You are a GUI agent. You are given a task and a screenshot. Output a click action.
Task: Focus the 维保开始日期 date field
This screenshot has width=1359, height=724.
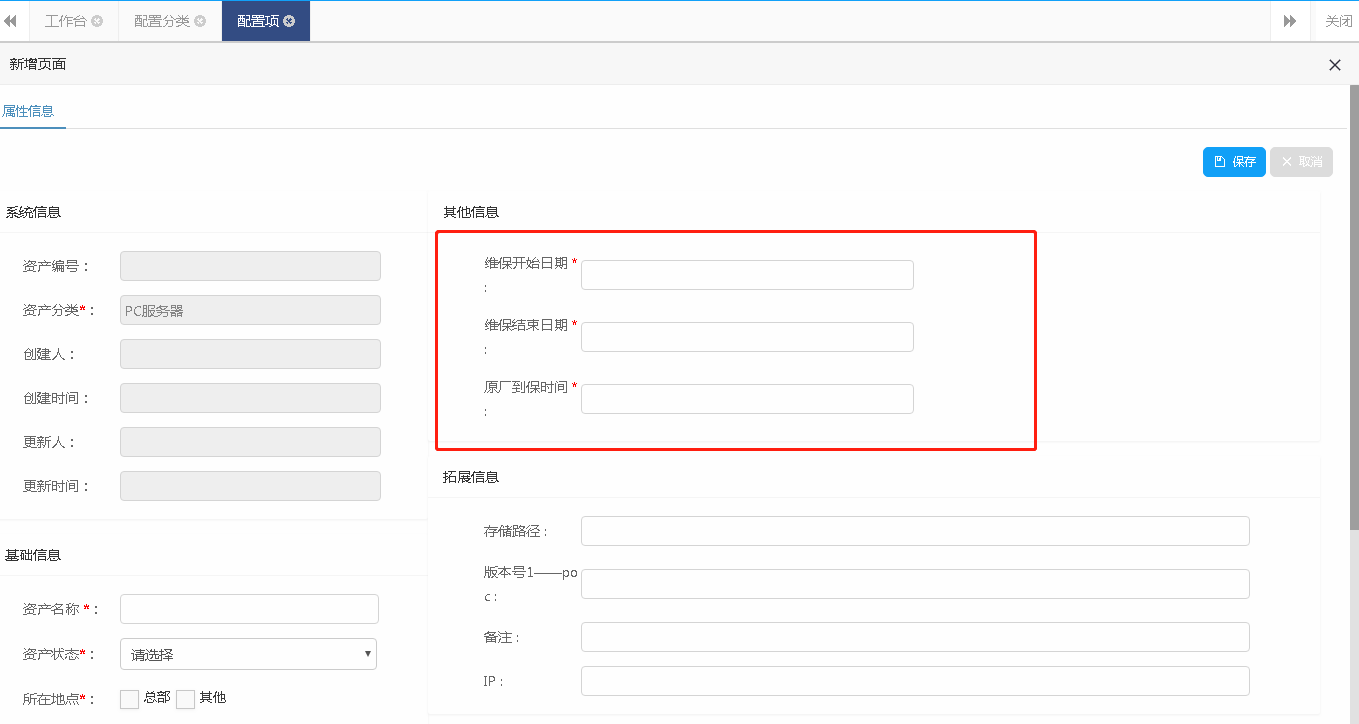point(747,275)
